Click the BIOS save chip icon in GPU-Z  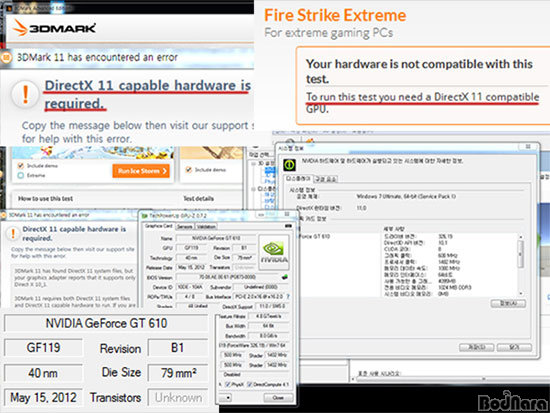pos(285,277)
